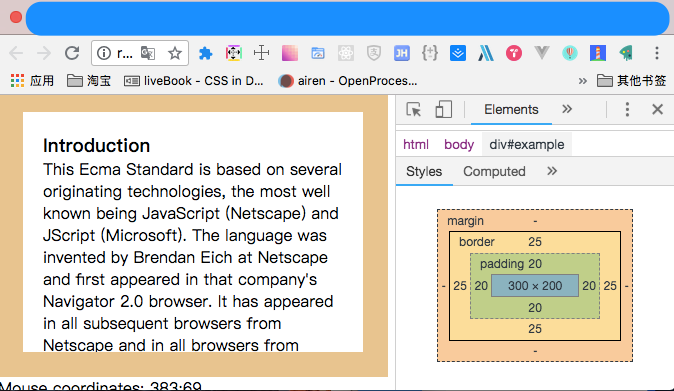Open the DevTools customize three-dot menu
The width and height of the screenshot is (674, 391).
click(627, 110)
